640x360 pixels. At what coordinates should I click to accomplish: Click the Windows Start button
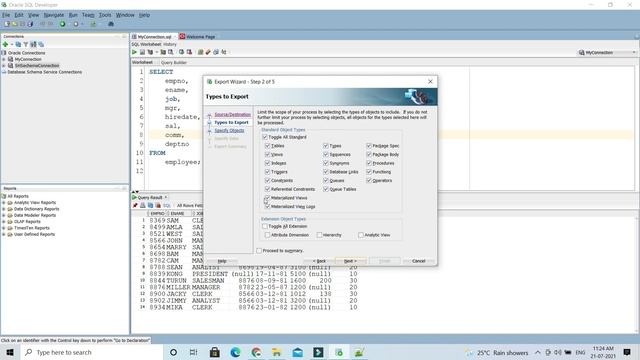click(10, 352)
